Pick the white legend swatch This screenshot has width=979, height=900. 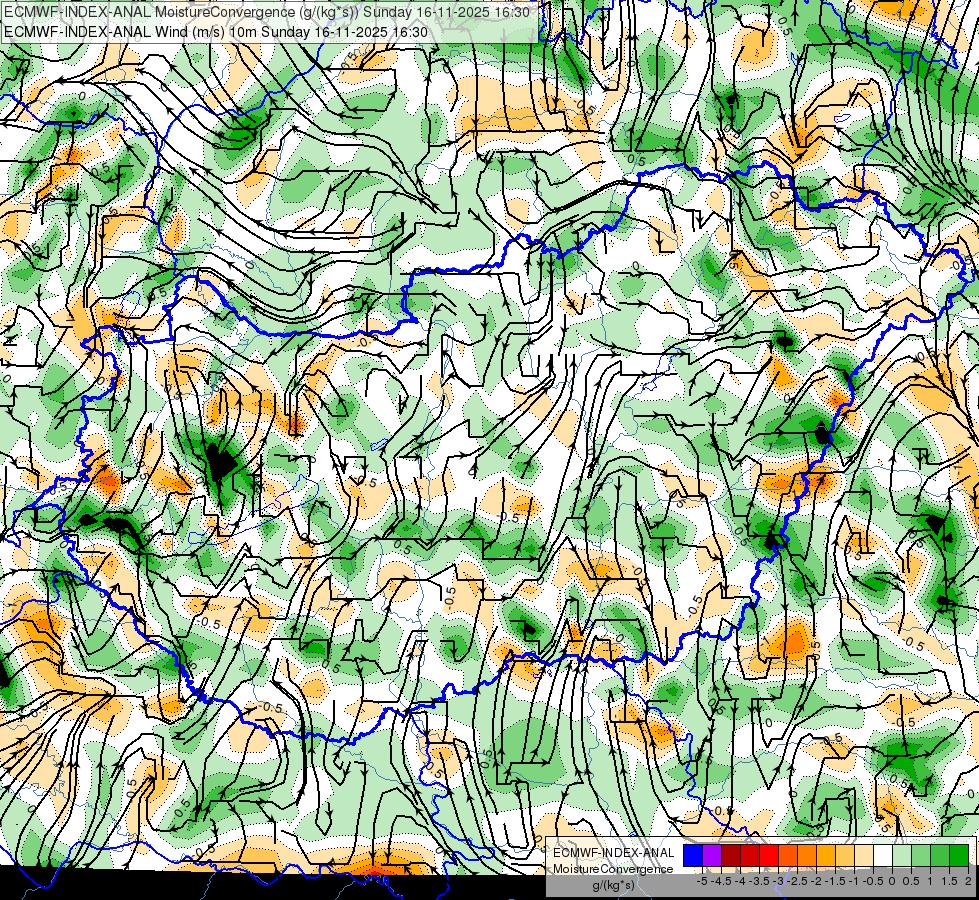tap(883, 855)
